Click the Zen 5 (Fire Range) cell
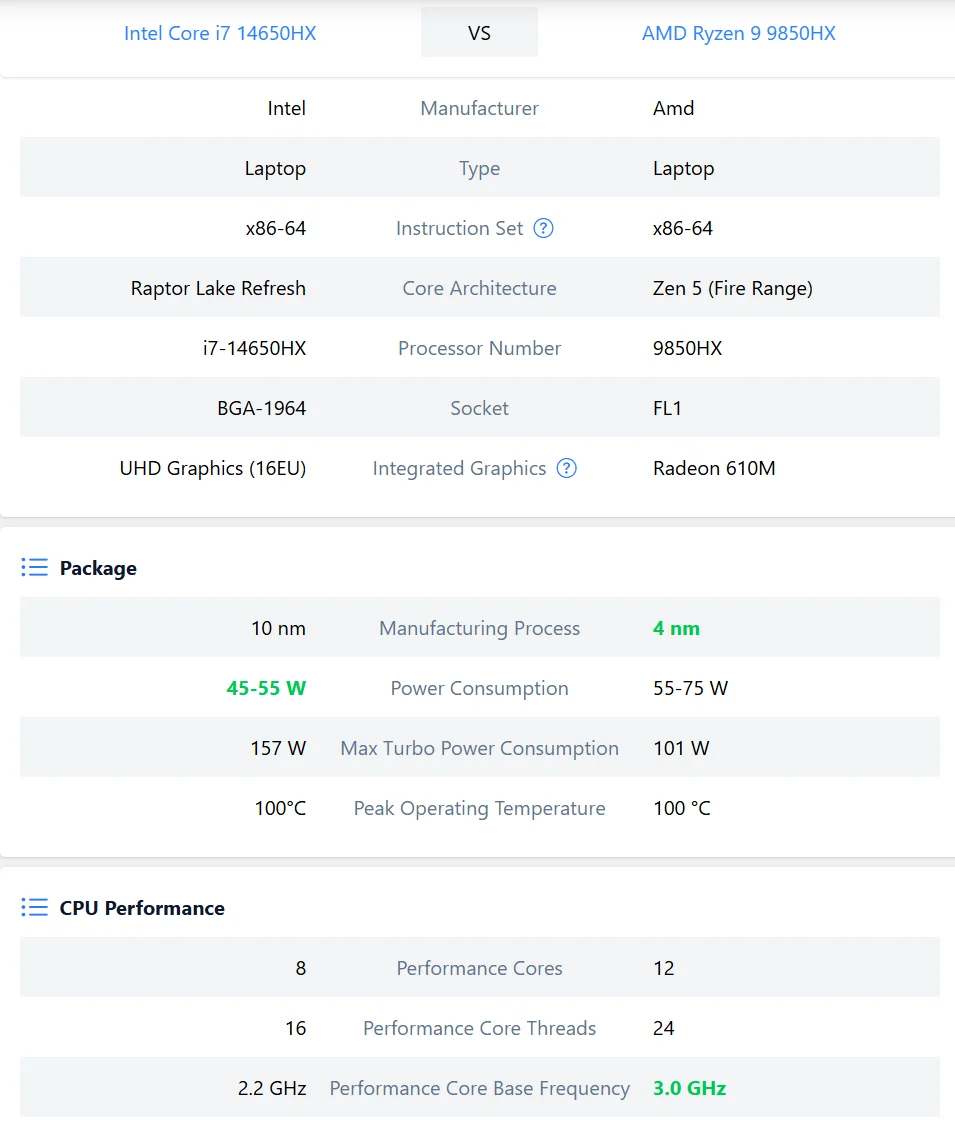955x1125 pixels. [732, 288]
